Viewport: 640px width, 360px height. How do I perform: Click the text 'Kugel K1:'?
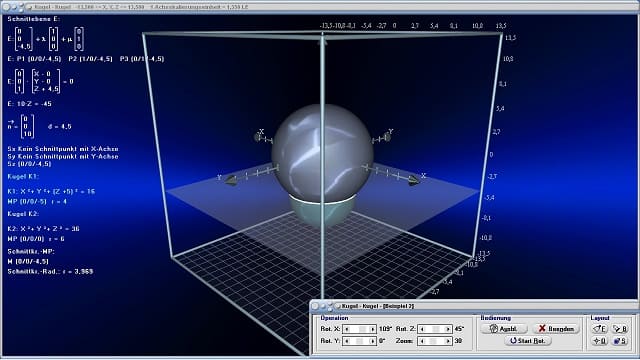tap(23, 176)
